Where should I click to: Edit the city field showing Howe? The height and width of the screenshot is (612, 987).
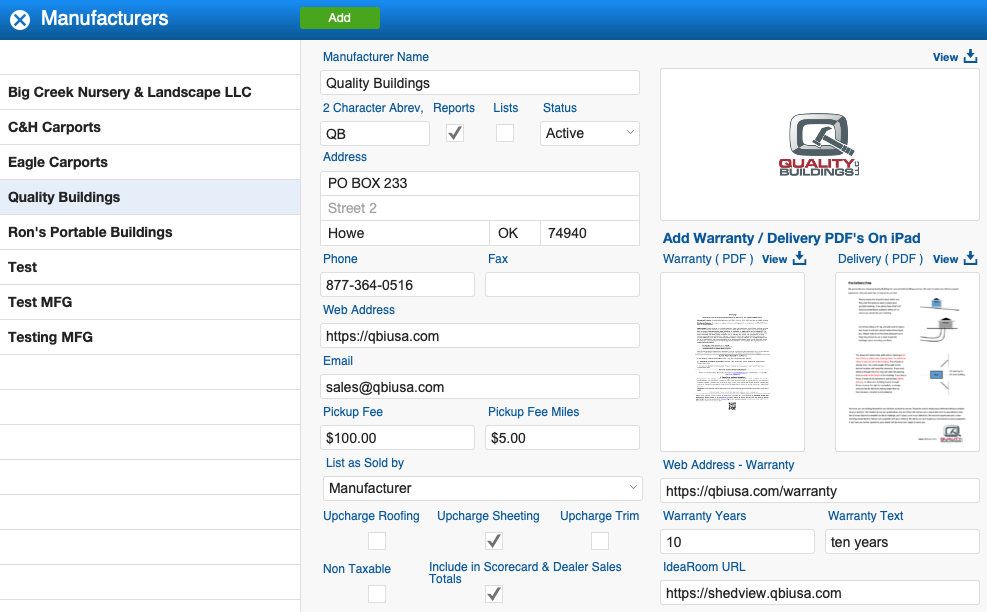point(405,233)
